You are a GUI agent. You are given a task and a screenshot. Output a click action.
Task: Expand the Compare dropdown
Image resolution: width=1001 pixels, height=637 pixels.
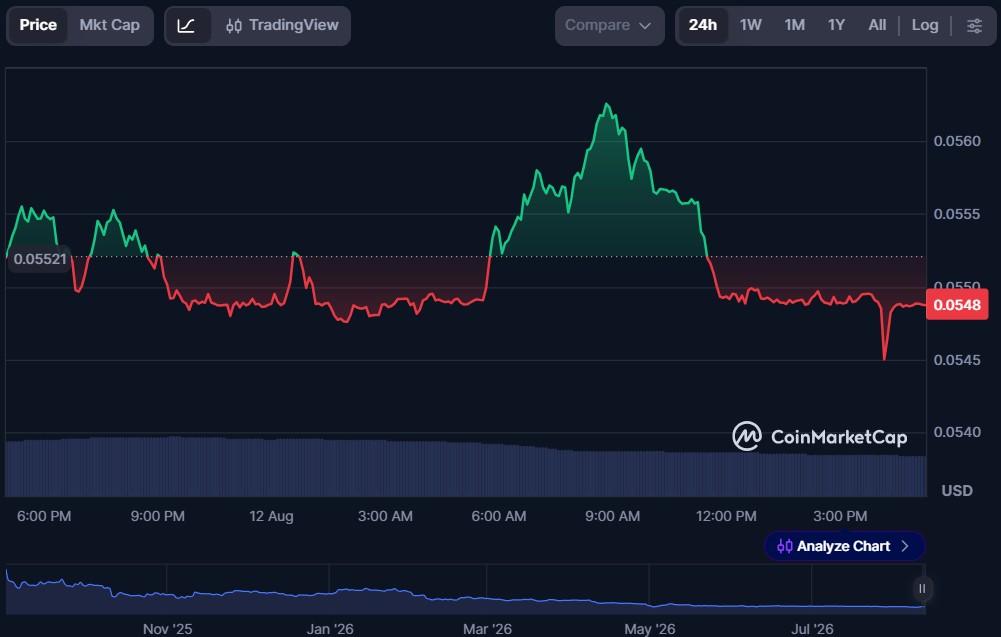tap(609, 26)
